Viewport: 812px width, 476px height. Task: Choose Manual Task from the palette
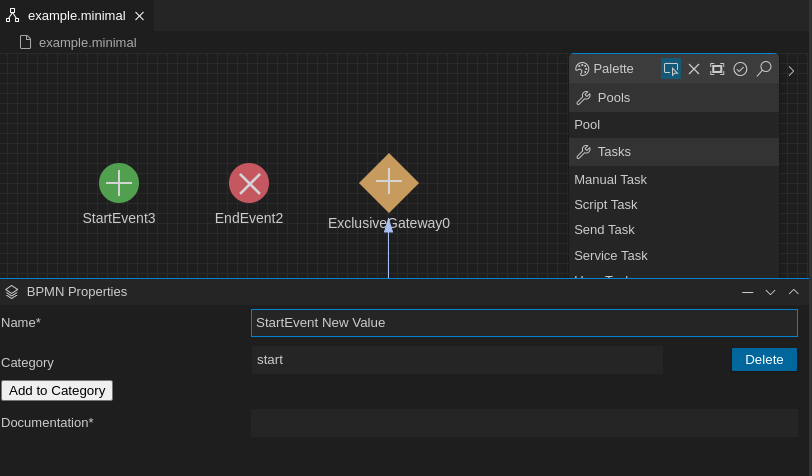tap(674, 180)
